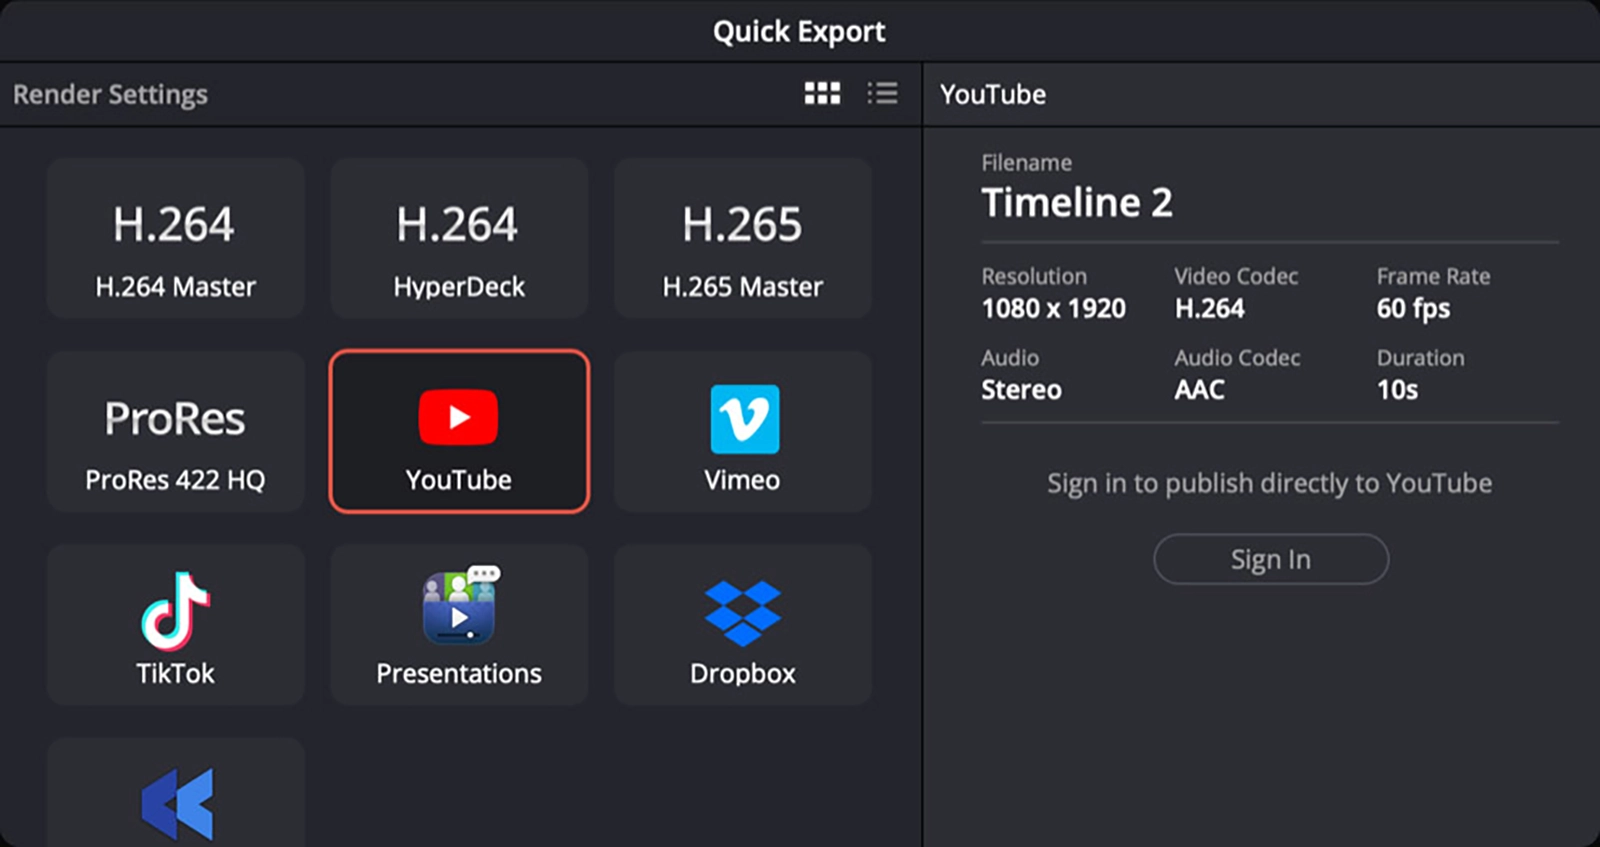
Task: Choose the Dropbox export preset
Action: pos(743,625)
